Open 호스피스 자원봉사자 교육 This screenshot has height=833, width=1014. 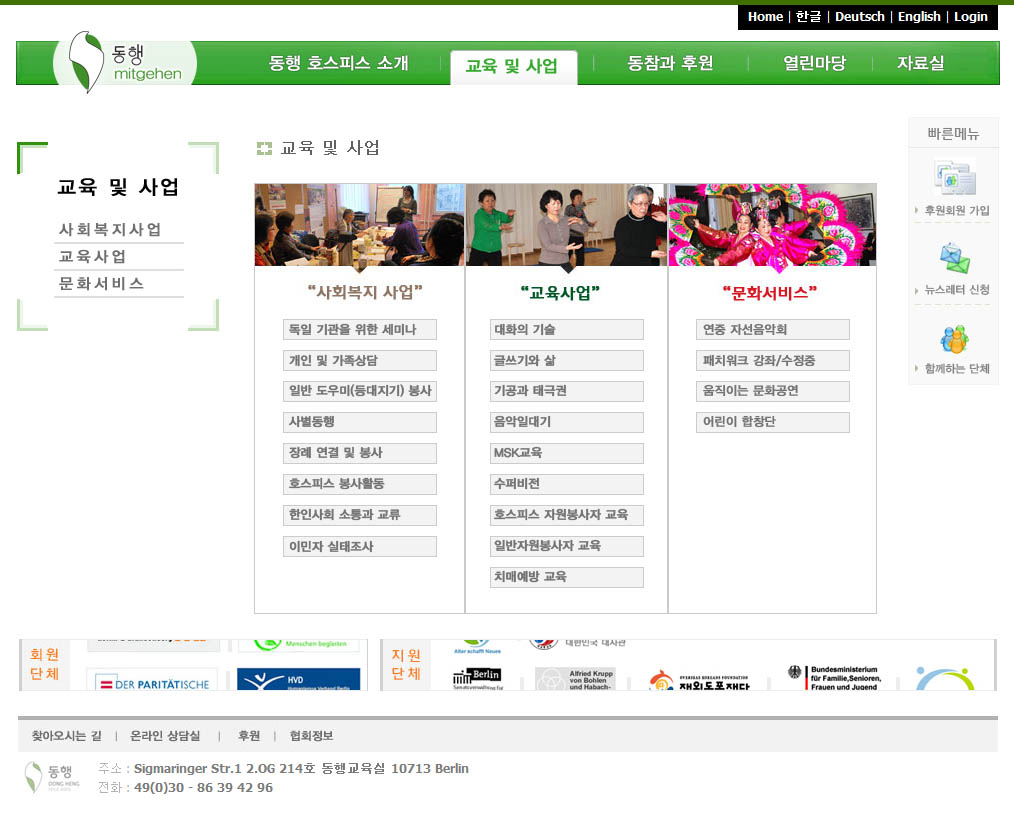pyautogui.click(x=566, y=515)
